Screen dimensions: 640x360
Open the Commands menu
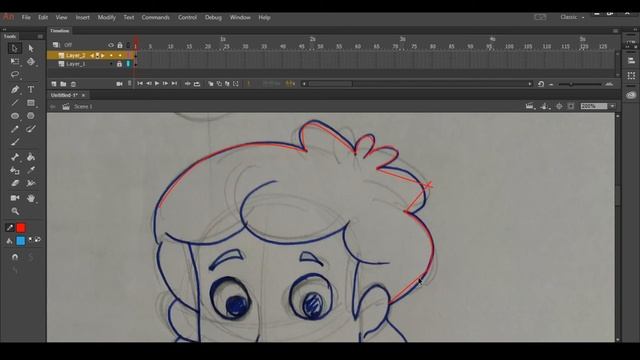tap(156, 18)
